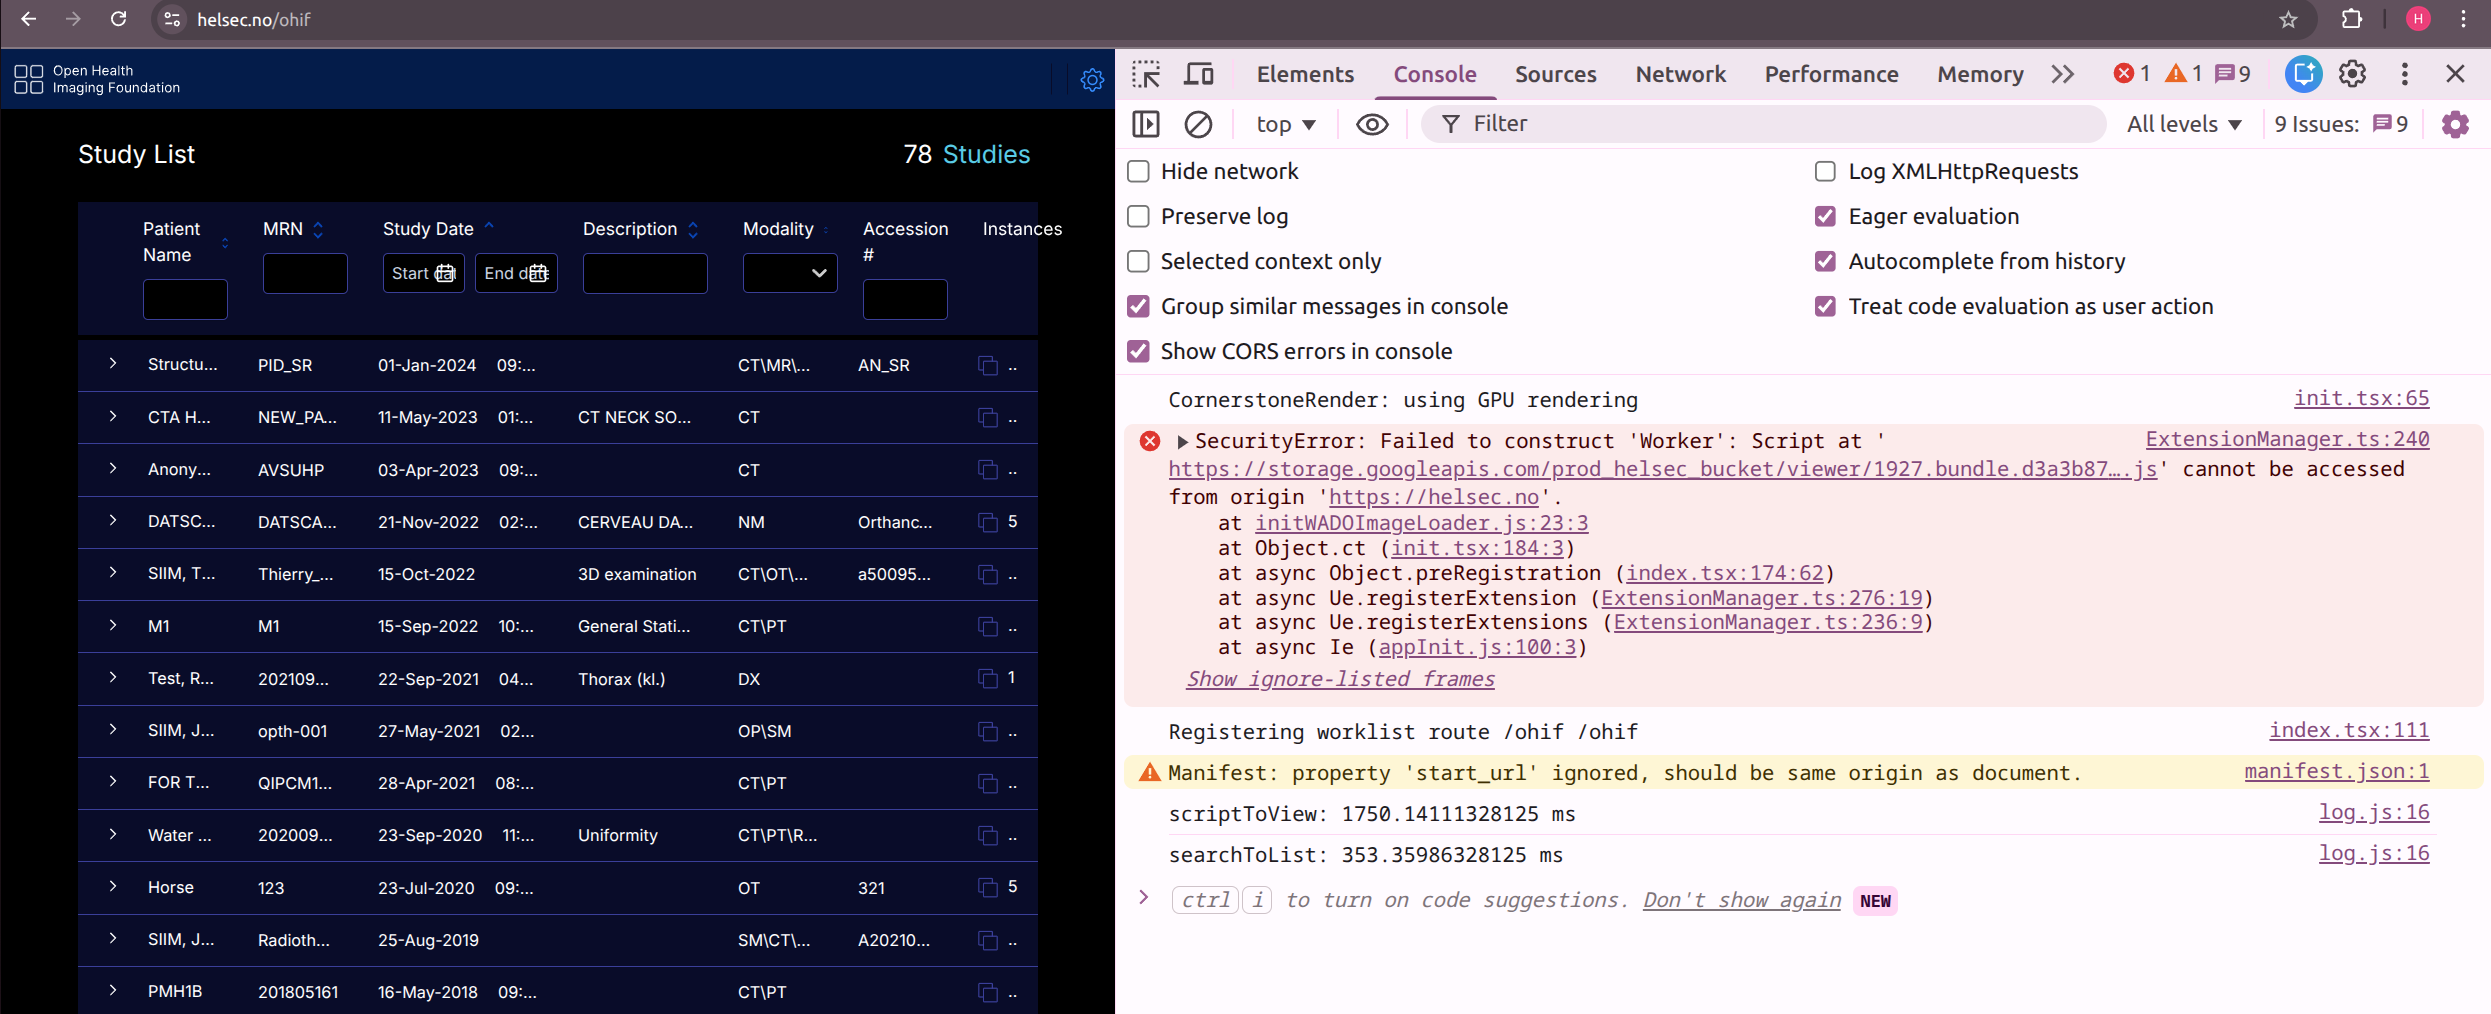This screenshot has width=2491, height=1014.
Task: Check the Hide network option
Action: coord(1138,172)
